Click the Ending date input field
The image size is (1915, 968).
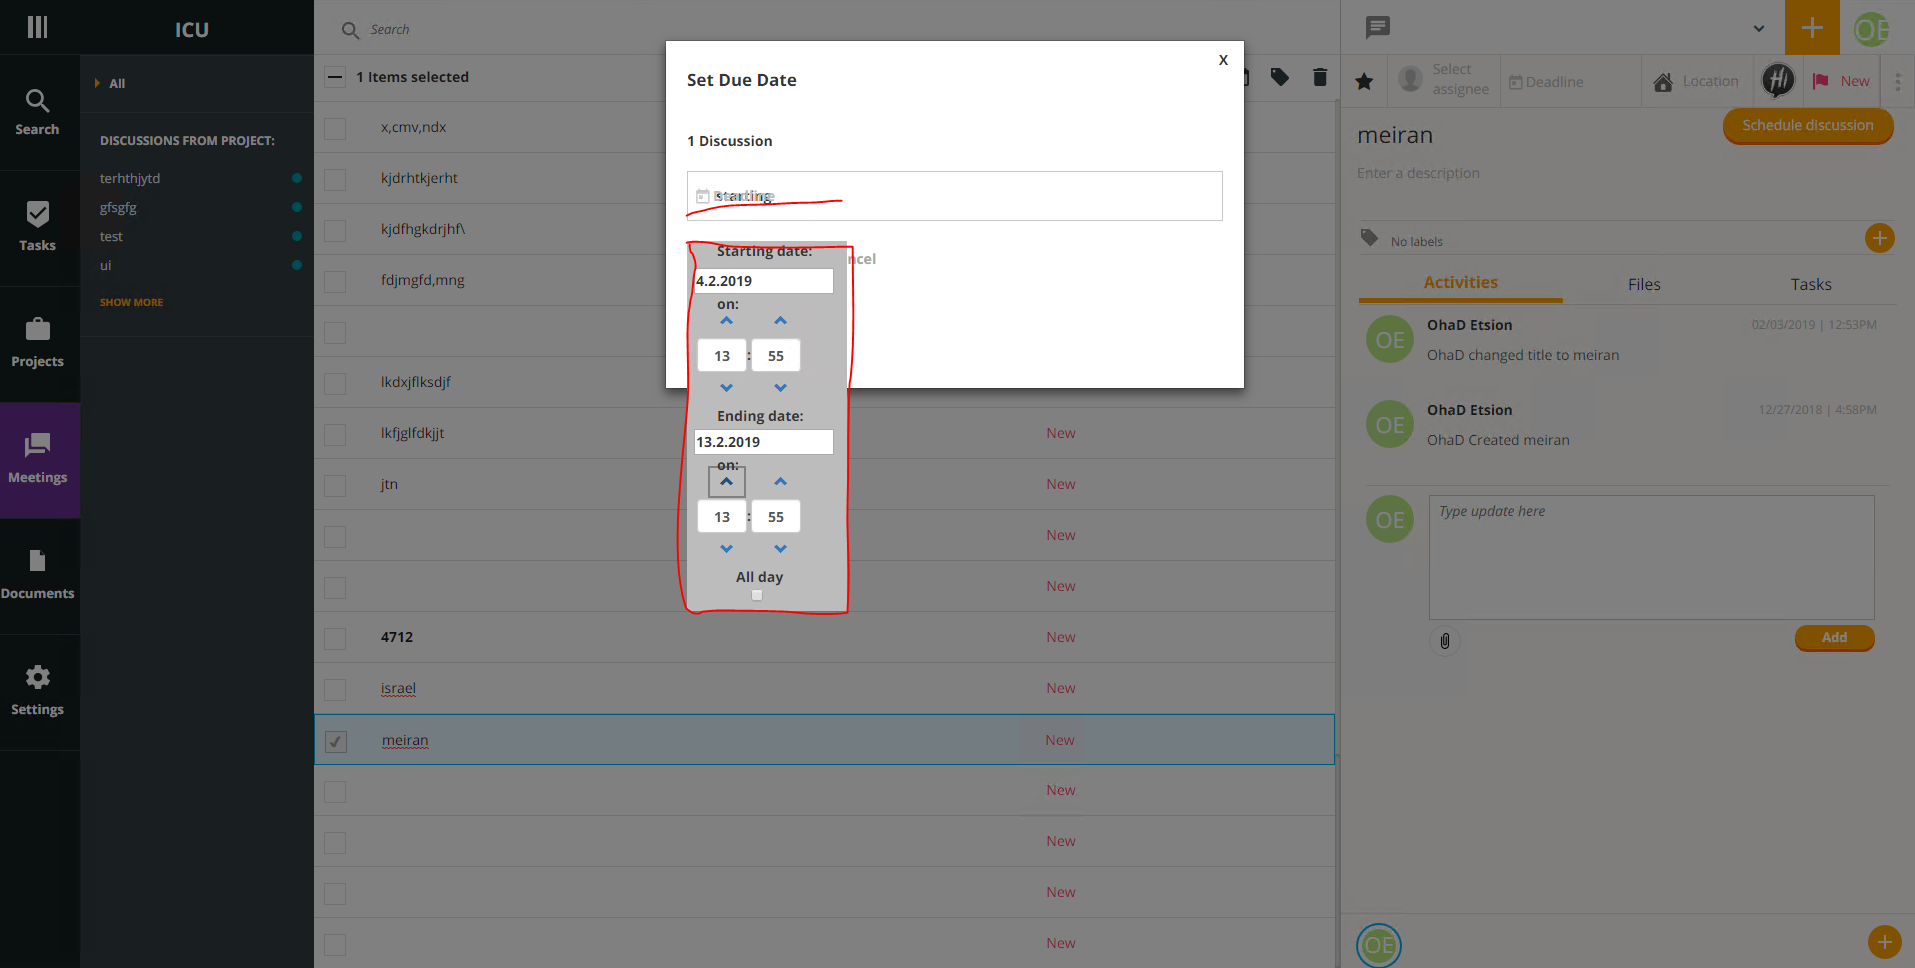(x=764, y=442)
